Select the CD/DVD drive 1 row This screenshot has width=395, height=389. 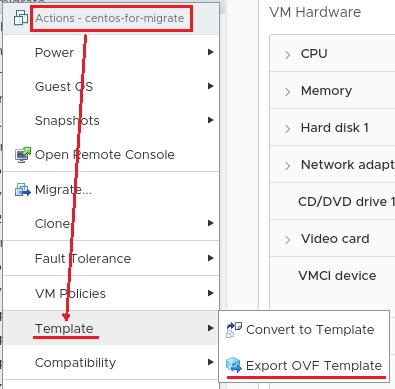332,202
